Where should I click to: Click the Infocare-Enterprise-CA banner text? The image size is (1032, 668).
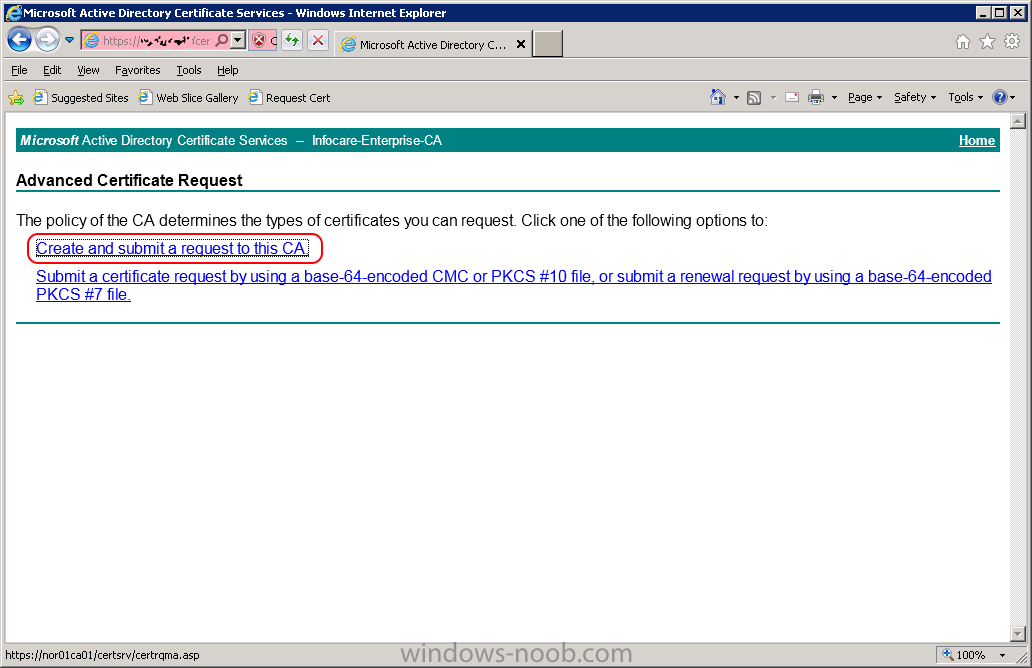pyautogui.click(x=377, y=140)
